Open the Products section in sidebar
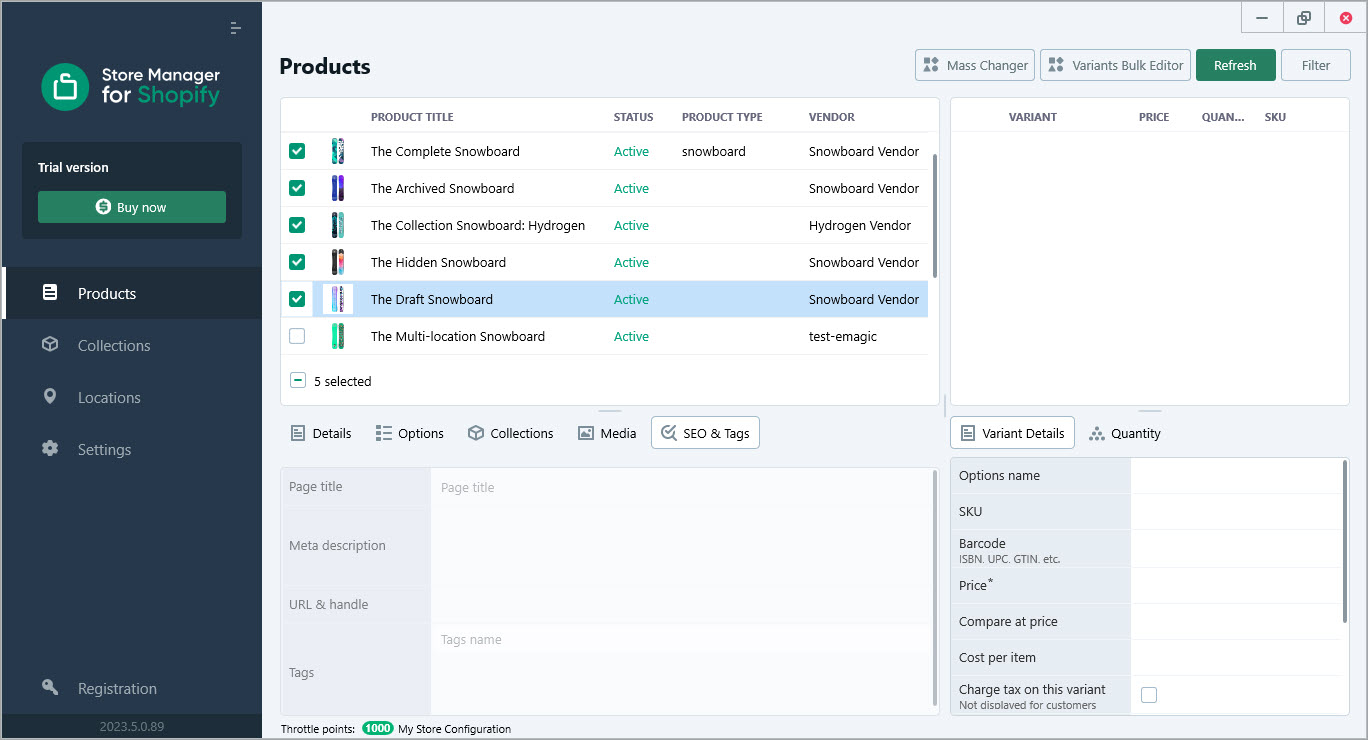This screenshot has height=740, width=1368. click(x=131, y=293)
